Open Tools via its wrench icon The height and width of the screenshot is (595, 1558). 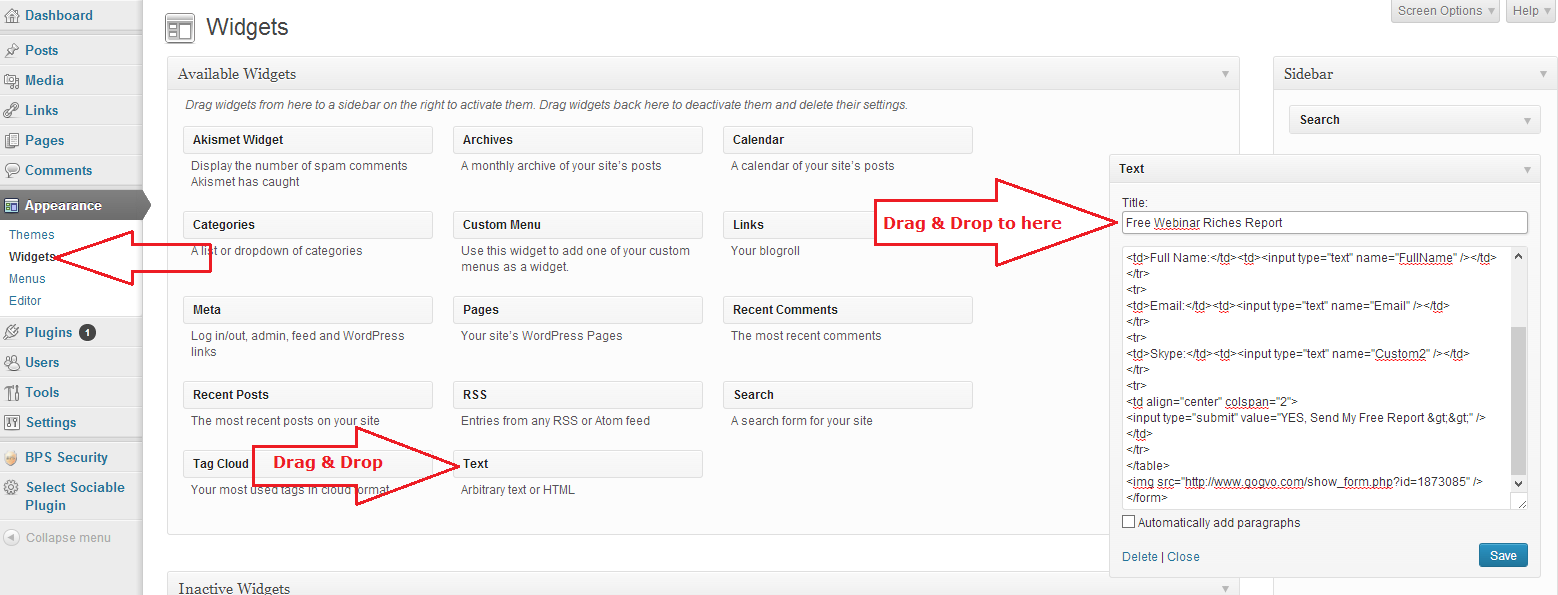[x=12, y=393]
